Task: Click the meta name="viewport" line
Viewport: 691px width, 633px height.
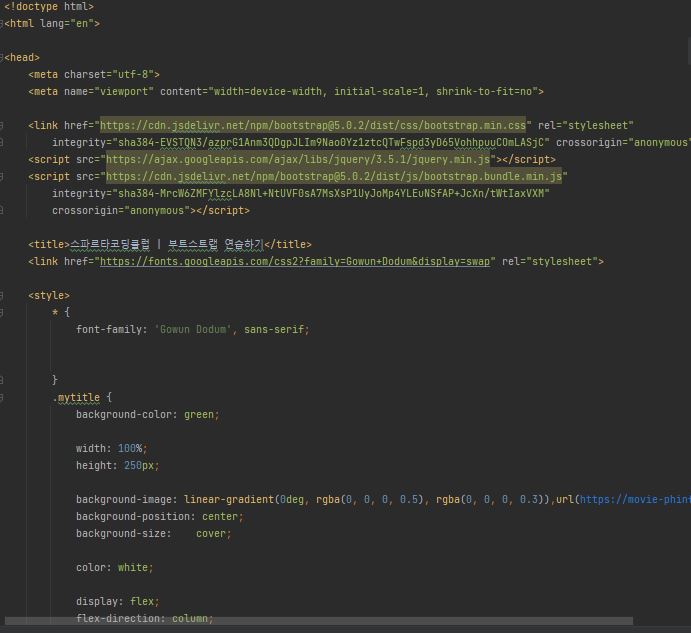Action: pos(286,92)
